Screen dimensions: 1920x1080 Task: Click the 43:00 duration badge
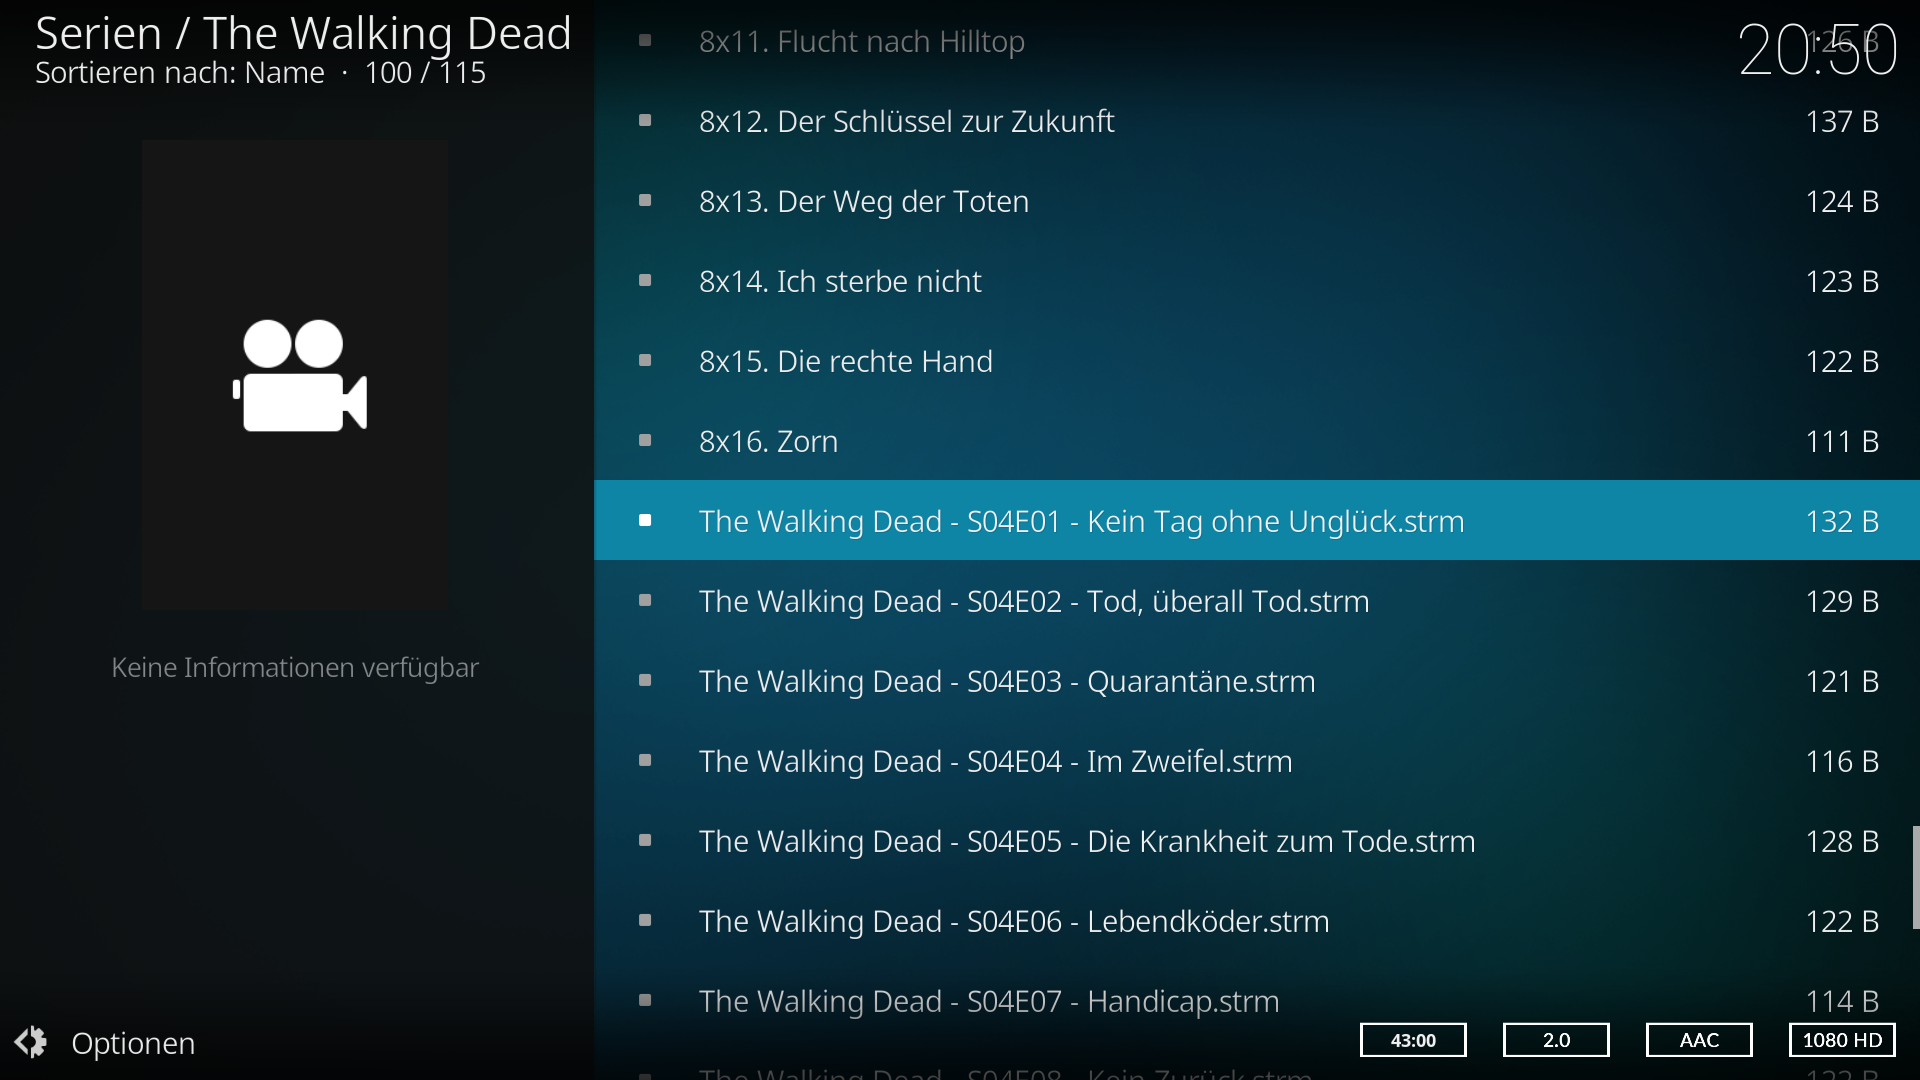tap(1413, 1040)
